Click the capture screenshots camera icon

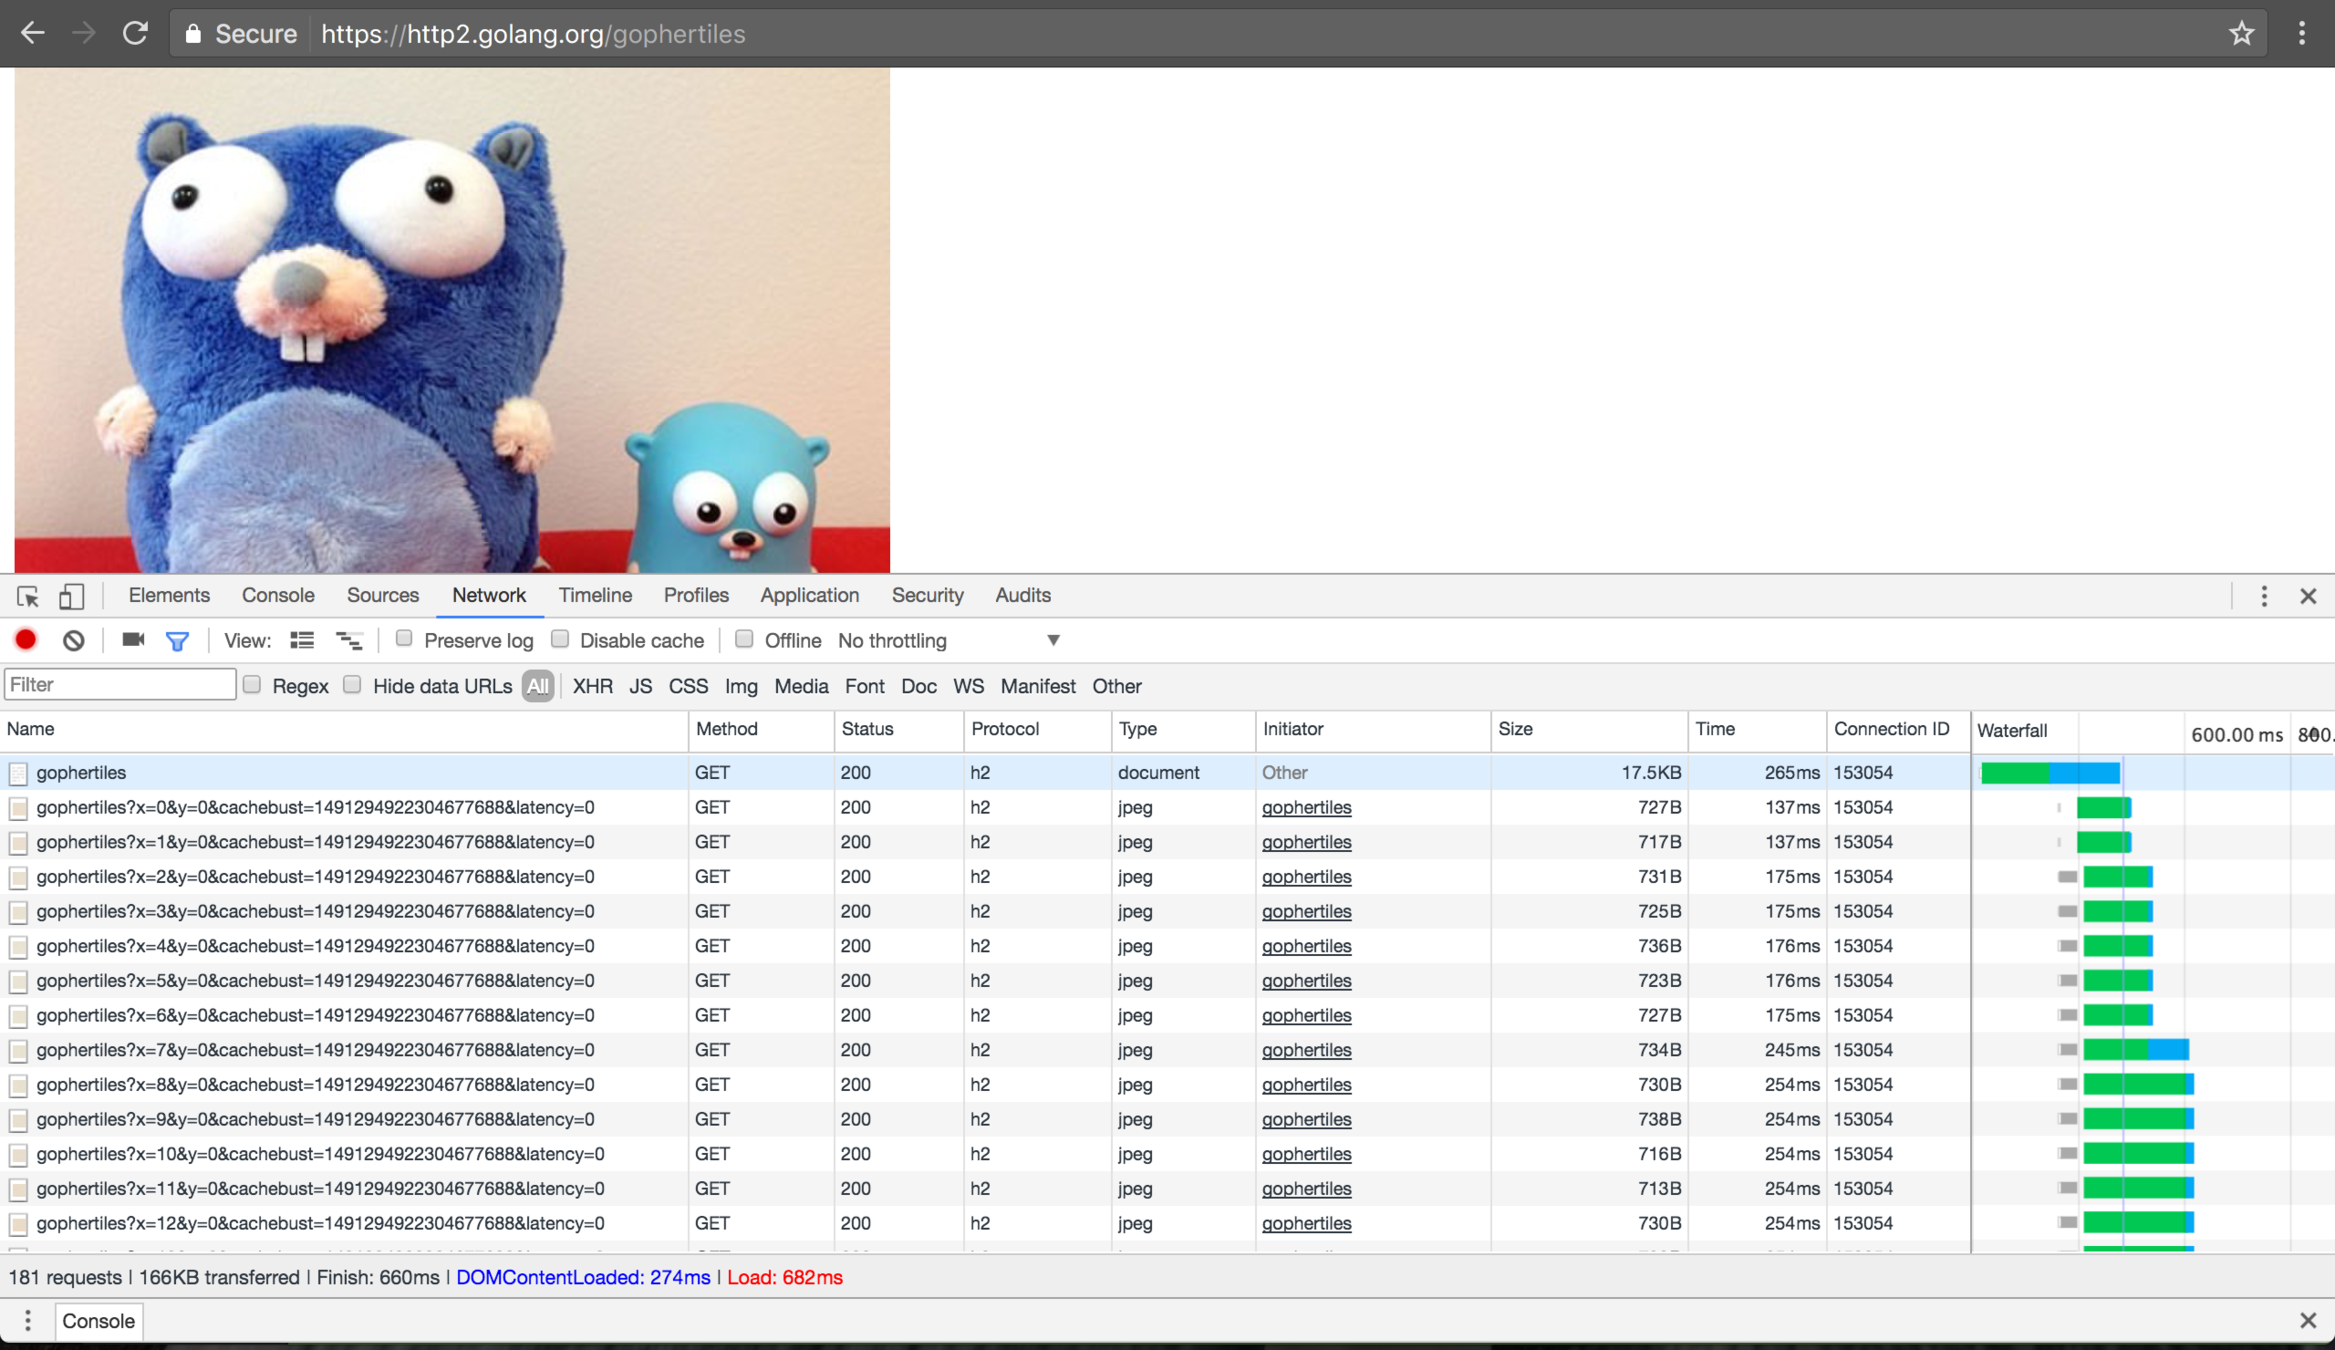[133, 640]
